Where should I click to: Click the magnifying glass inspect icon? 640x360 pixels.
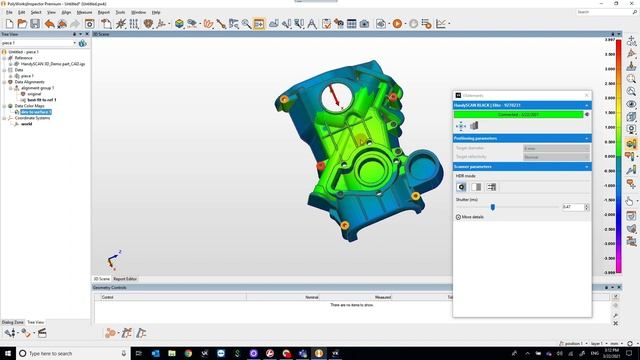(x=246, y=24)
